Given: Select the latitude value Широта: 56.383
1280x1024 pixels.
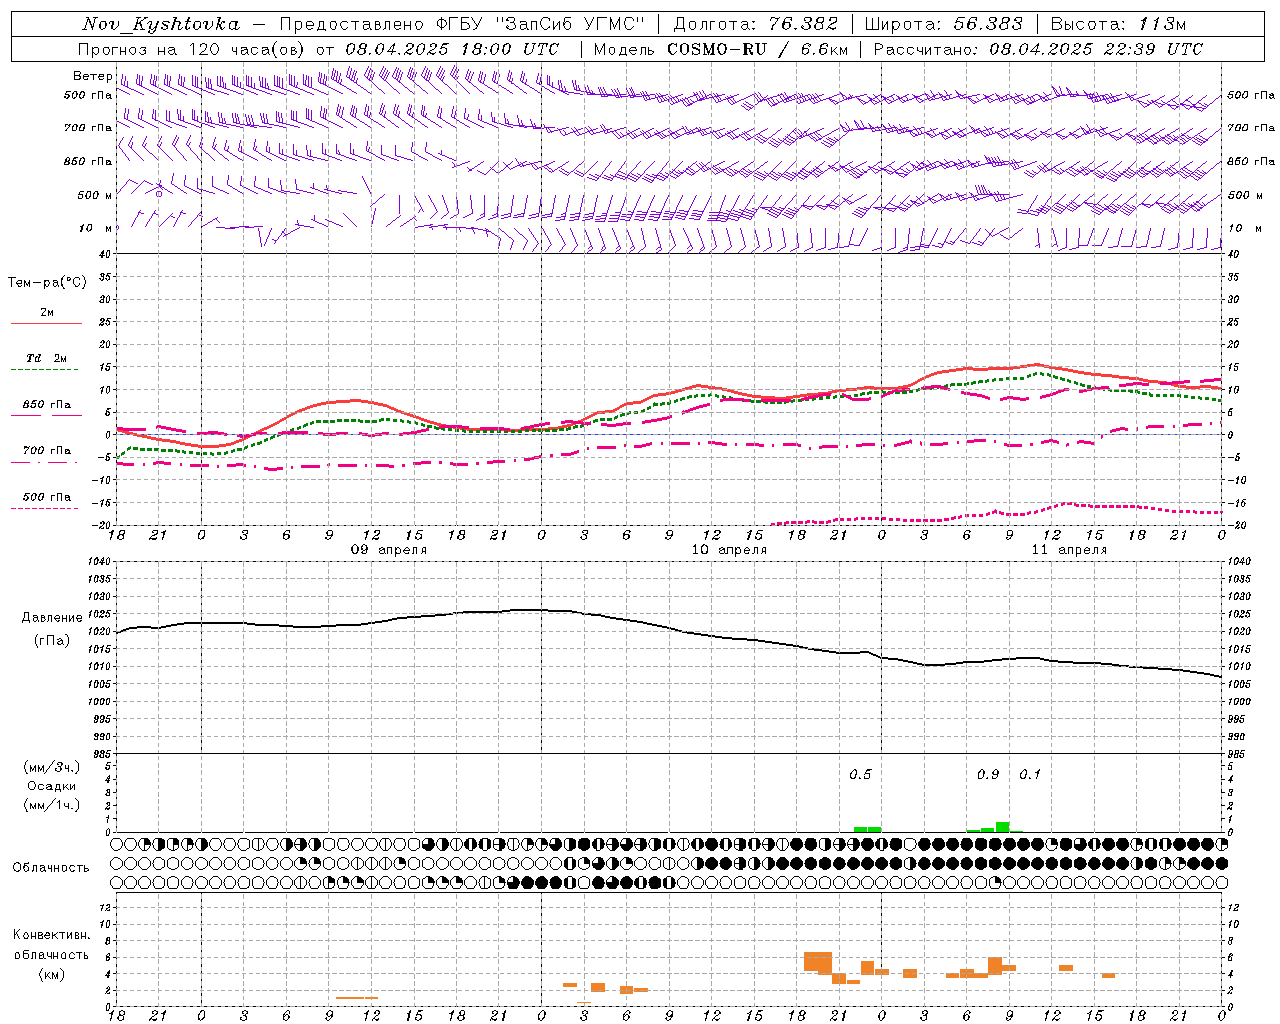Looking at the screenshot, I should [943, 24].
